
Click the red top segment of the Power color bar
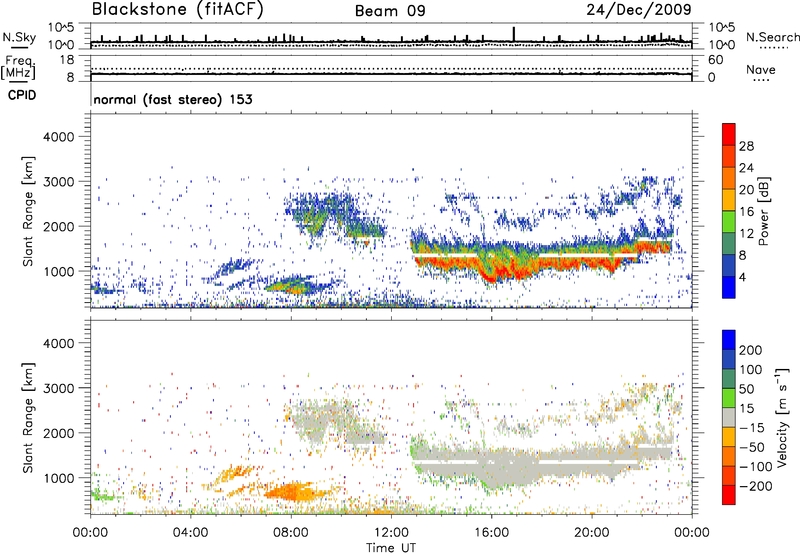(x=729, y=134)
